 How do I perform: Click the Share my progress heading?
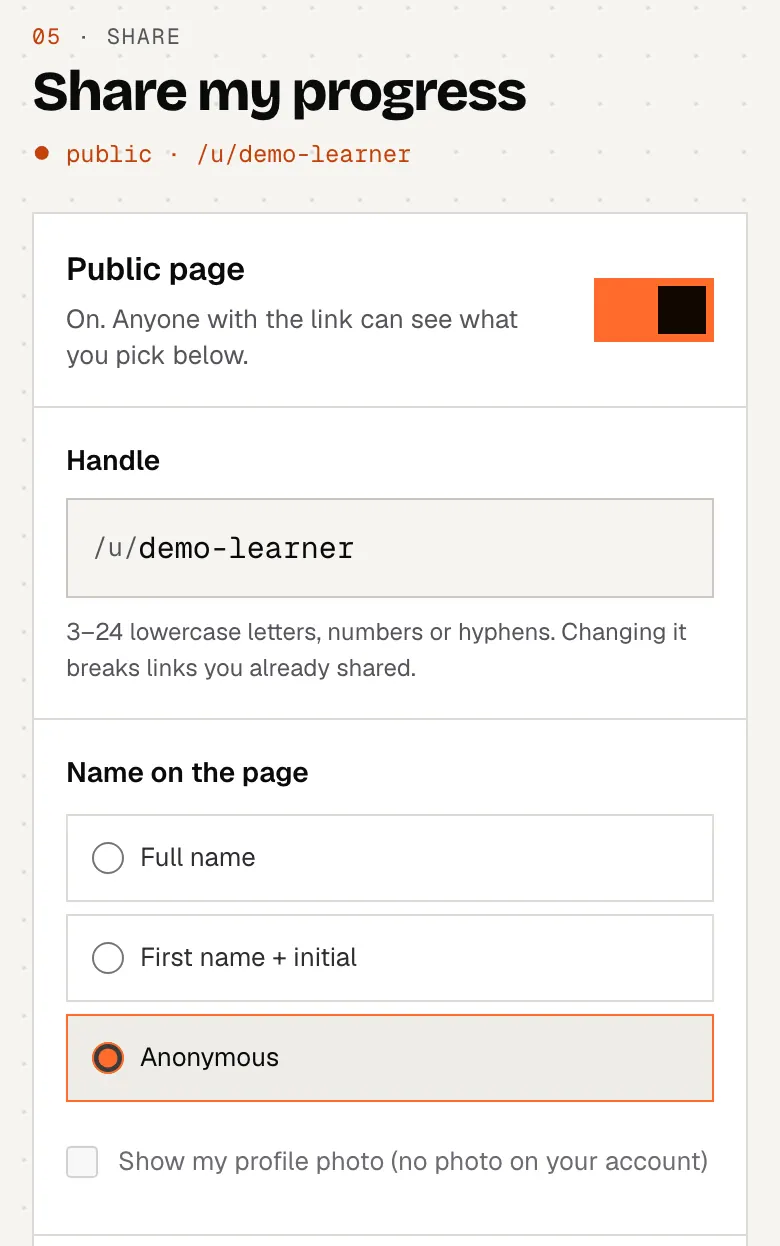(280, 93)
